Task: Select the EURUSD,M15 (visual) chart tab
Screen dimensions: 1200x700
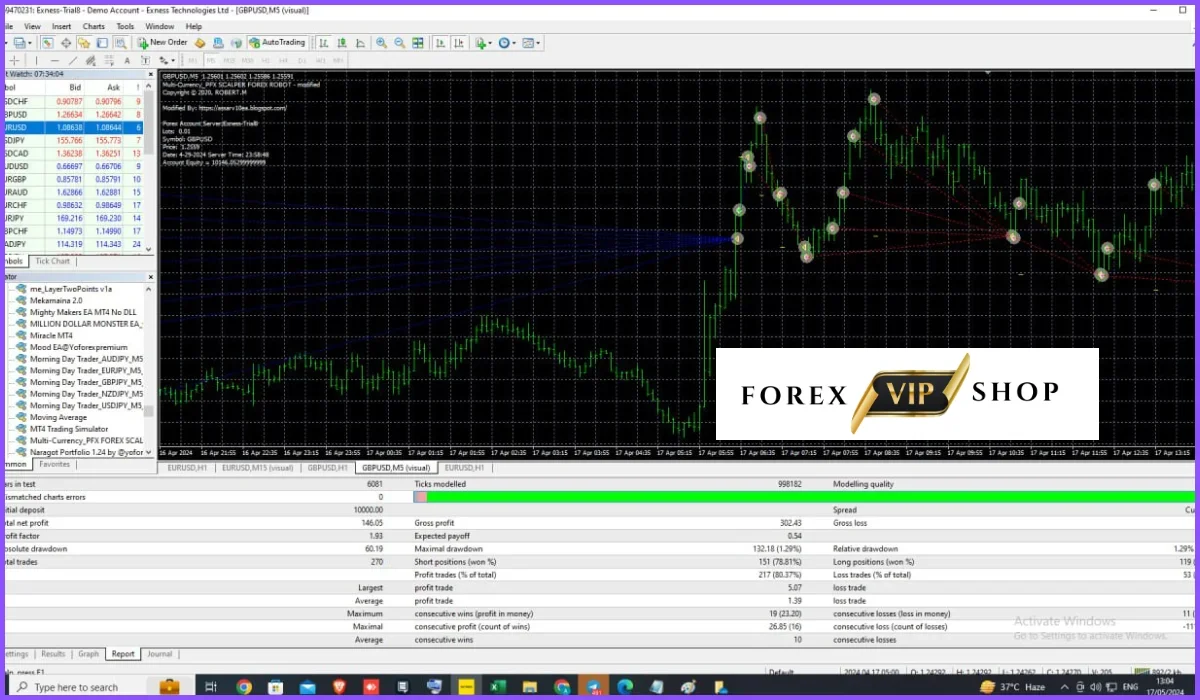Action: point(258,467)
